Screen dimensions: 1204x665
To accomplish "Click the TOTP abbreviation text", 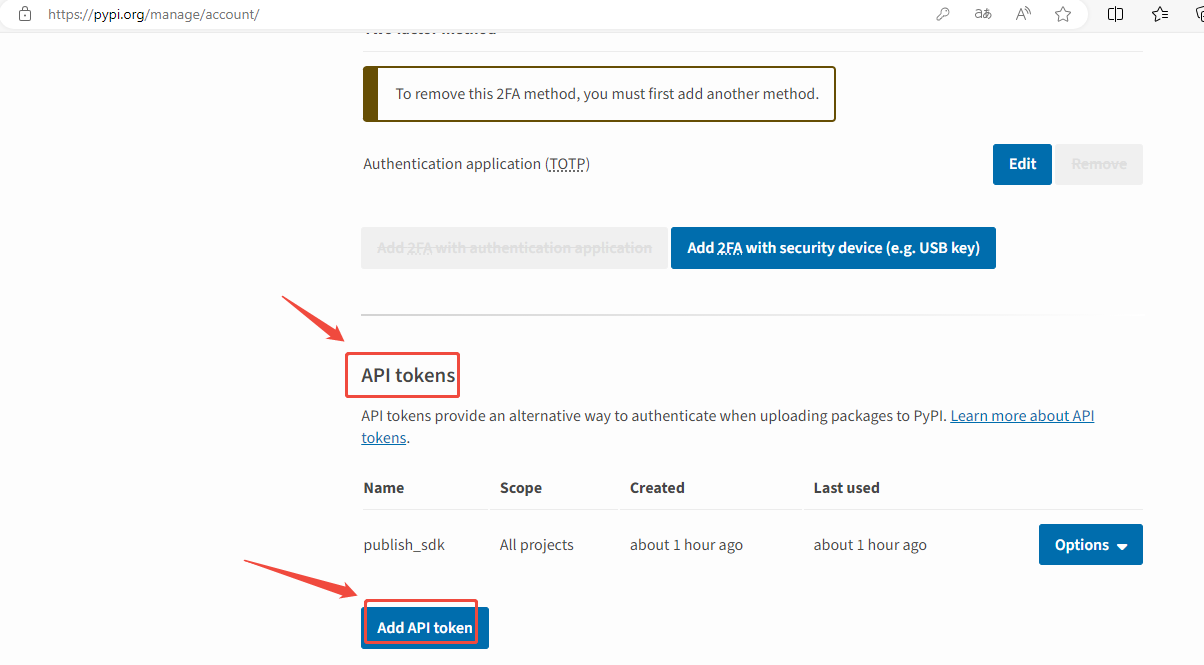I will pos(567,164).
